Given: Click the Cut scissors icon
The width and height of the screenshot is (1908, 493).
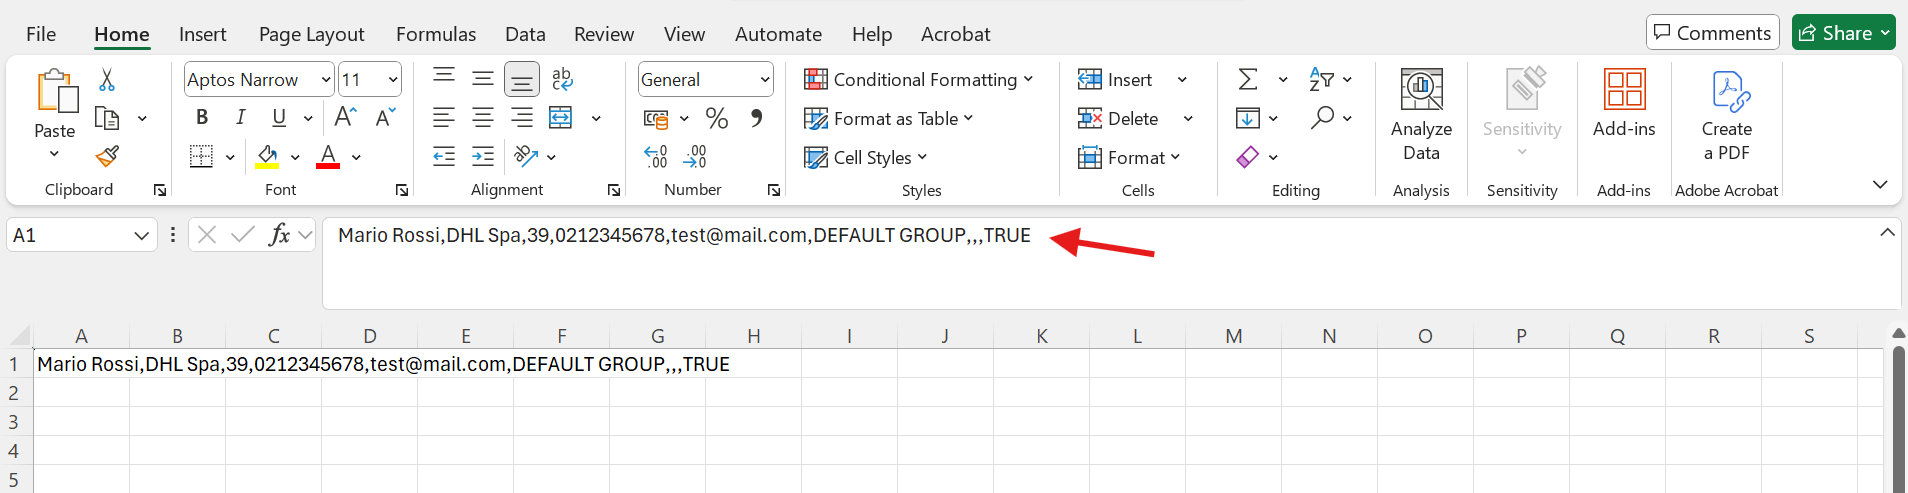Looking at the screenshot, I should coord(107,80).
